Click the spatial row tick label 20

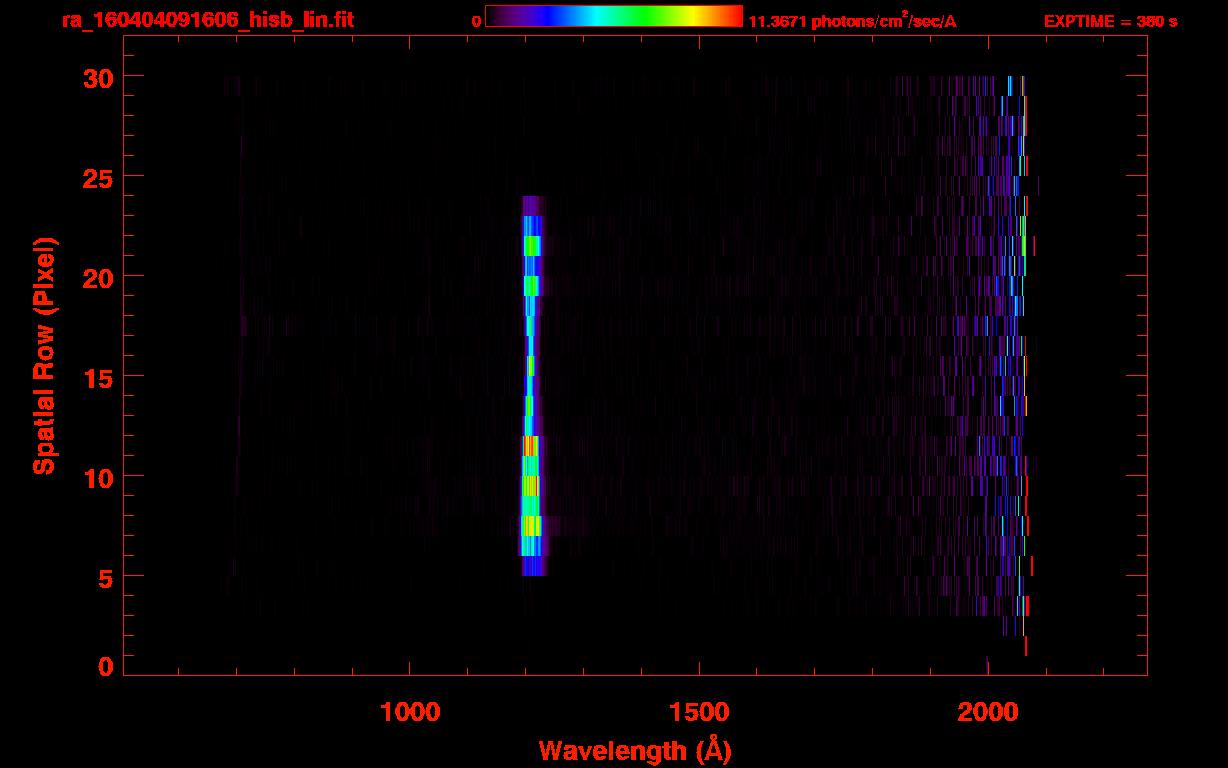(x=98, y=277)
